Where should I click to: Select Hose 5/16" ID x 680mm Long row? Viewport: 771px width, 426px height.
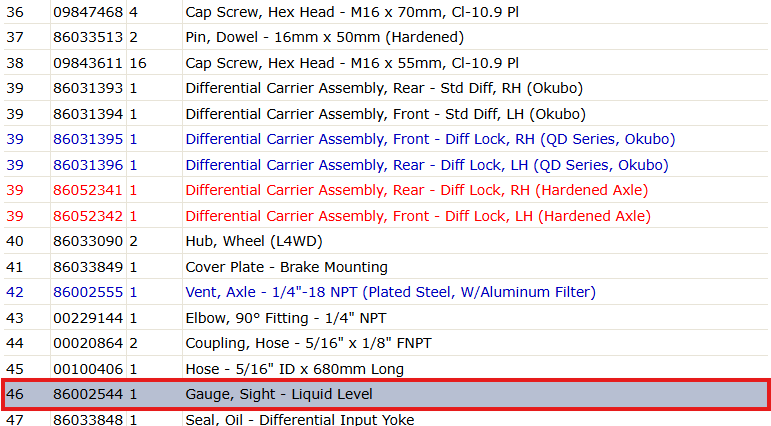[x=386, y=368]
